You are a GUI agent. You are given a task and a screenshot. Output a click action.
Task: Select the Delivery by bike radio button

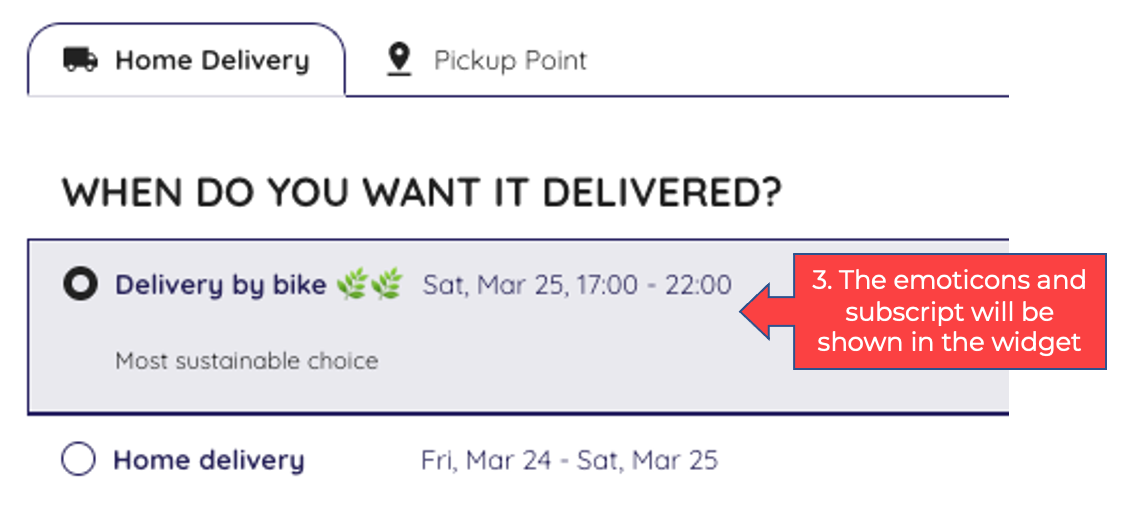click(x=80, y=285)
